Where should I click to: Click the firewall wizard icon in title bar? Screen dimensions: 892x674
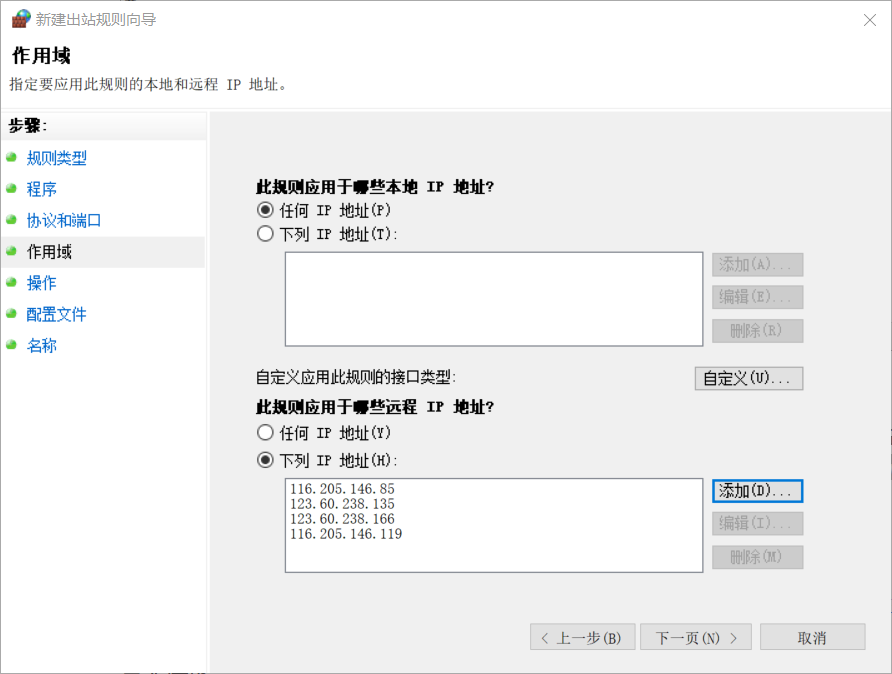click(21, 19)
